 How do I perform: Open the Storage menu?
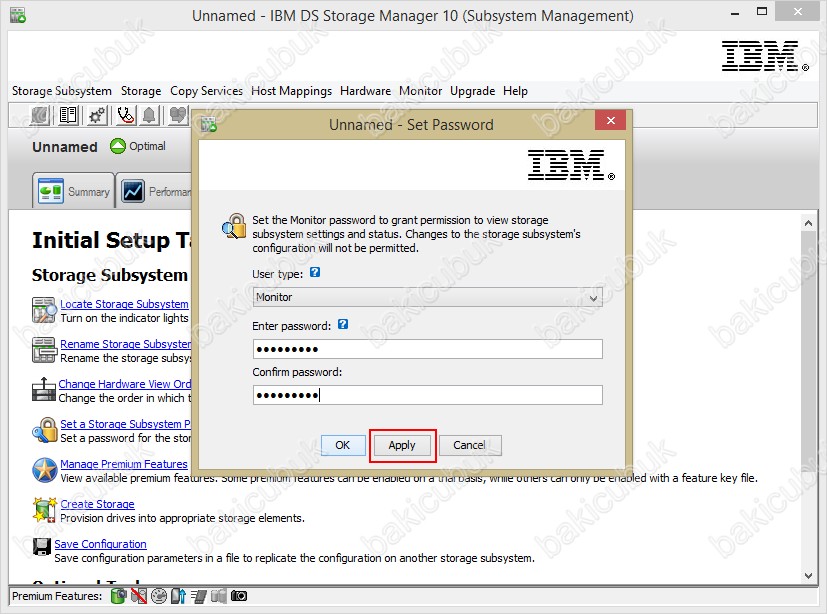click(x=141, y=91)
